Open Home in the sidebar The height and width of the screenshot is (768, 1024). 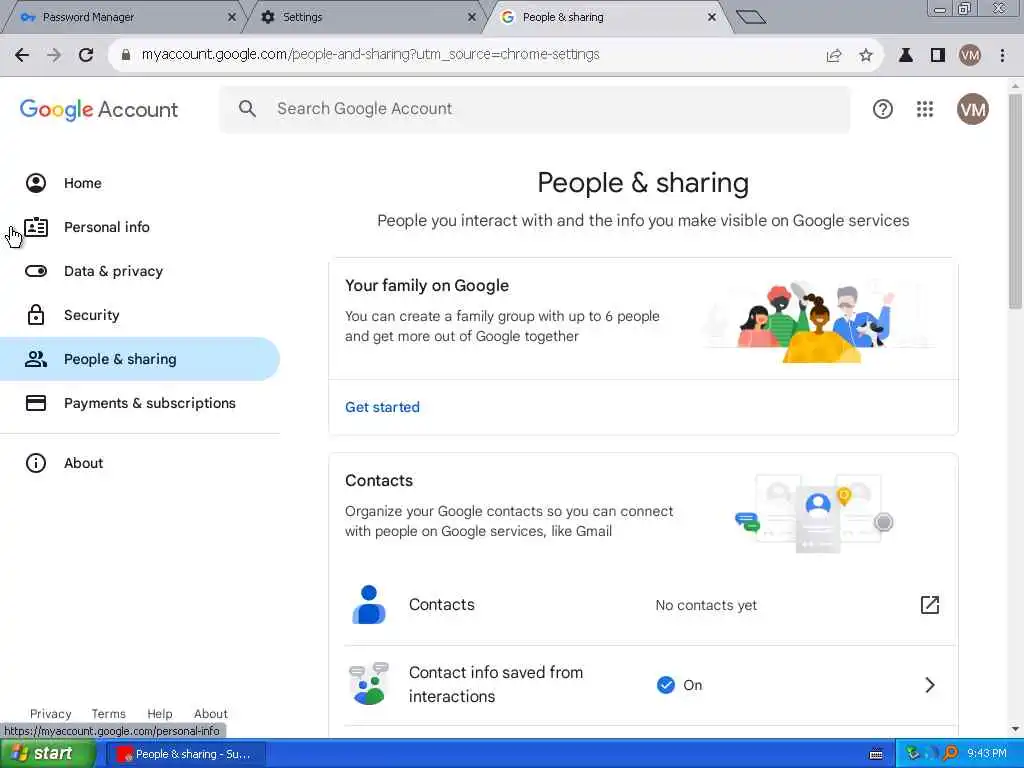pos(140,183)
